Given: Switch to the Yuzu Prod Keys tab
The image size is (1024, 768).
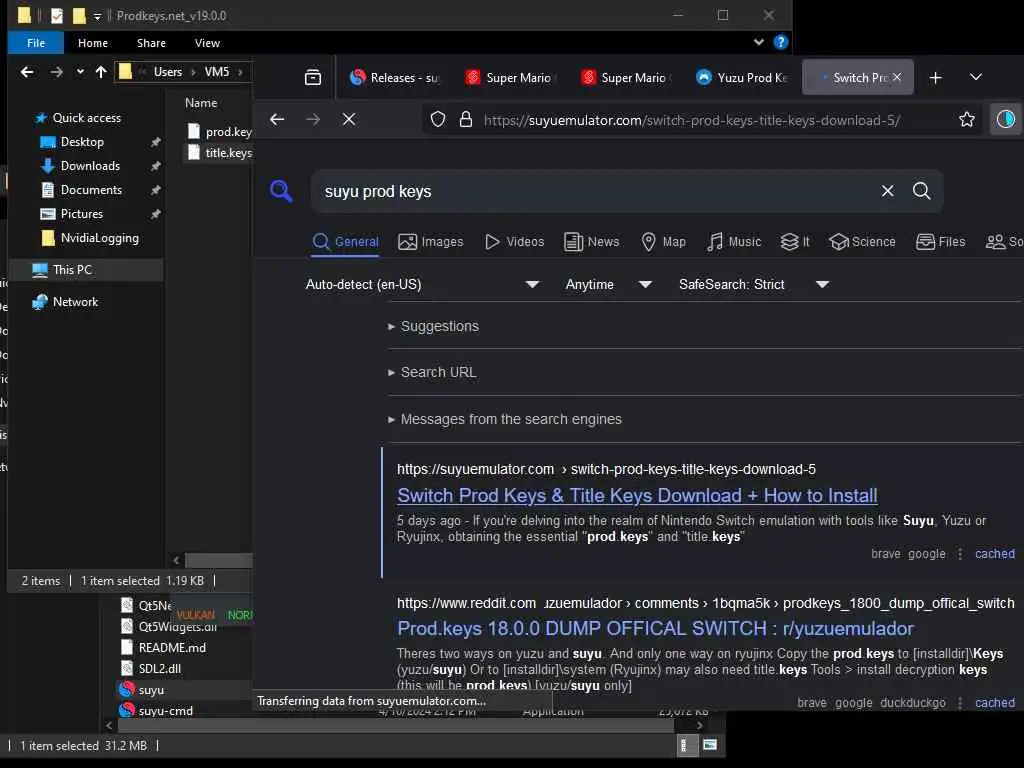Looking at the screenshot, I should (741, 78).
